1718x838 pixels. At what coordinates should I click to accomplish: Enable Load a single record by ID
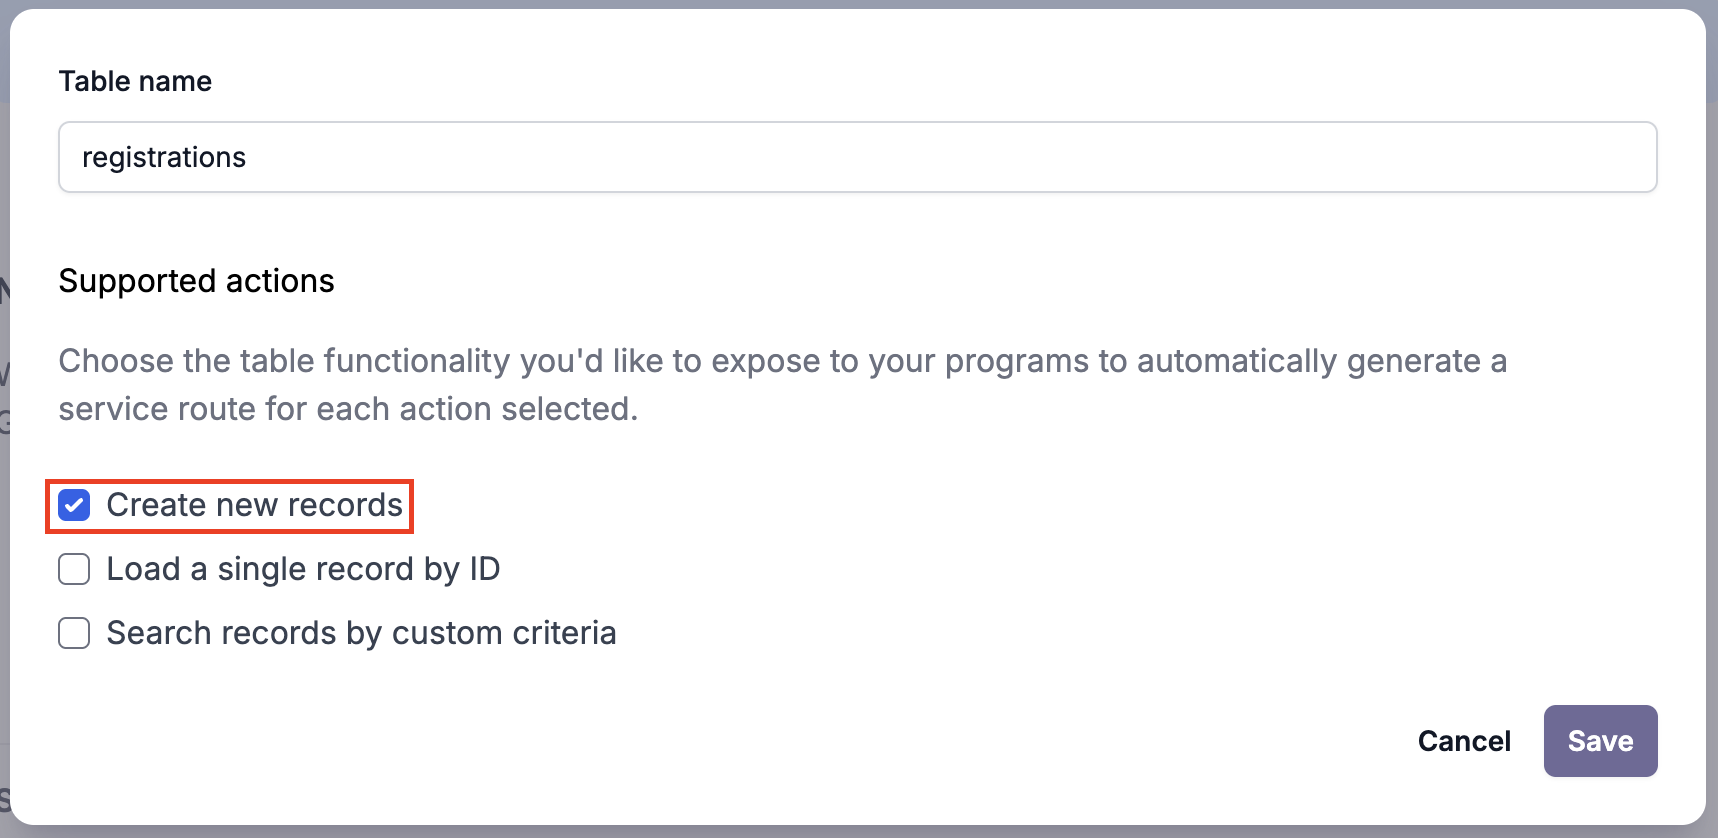[x=74, y=569]
